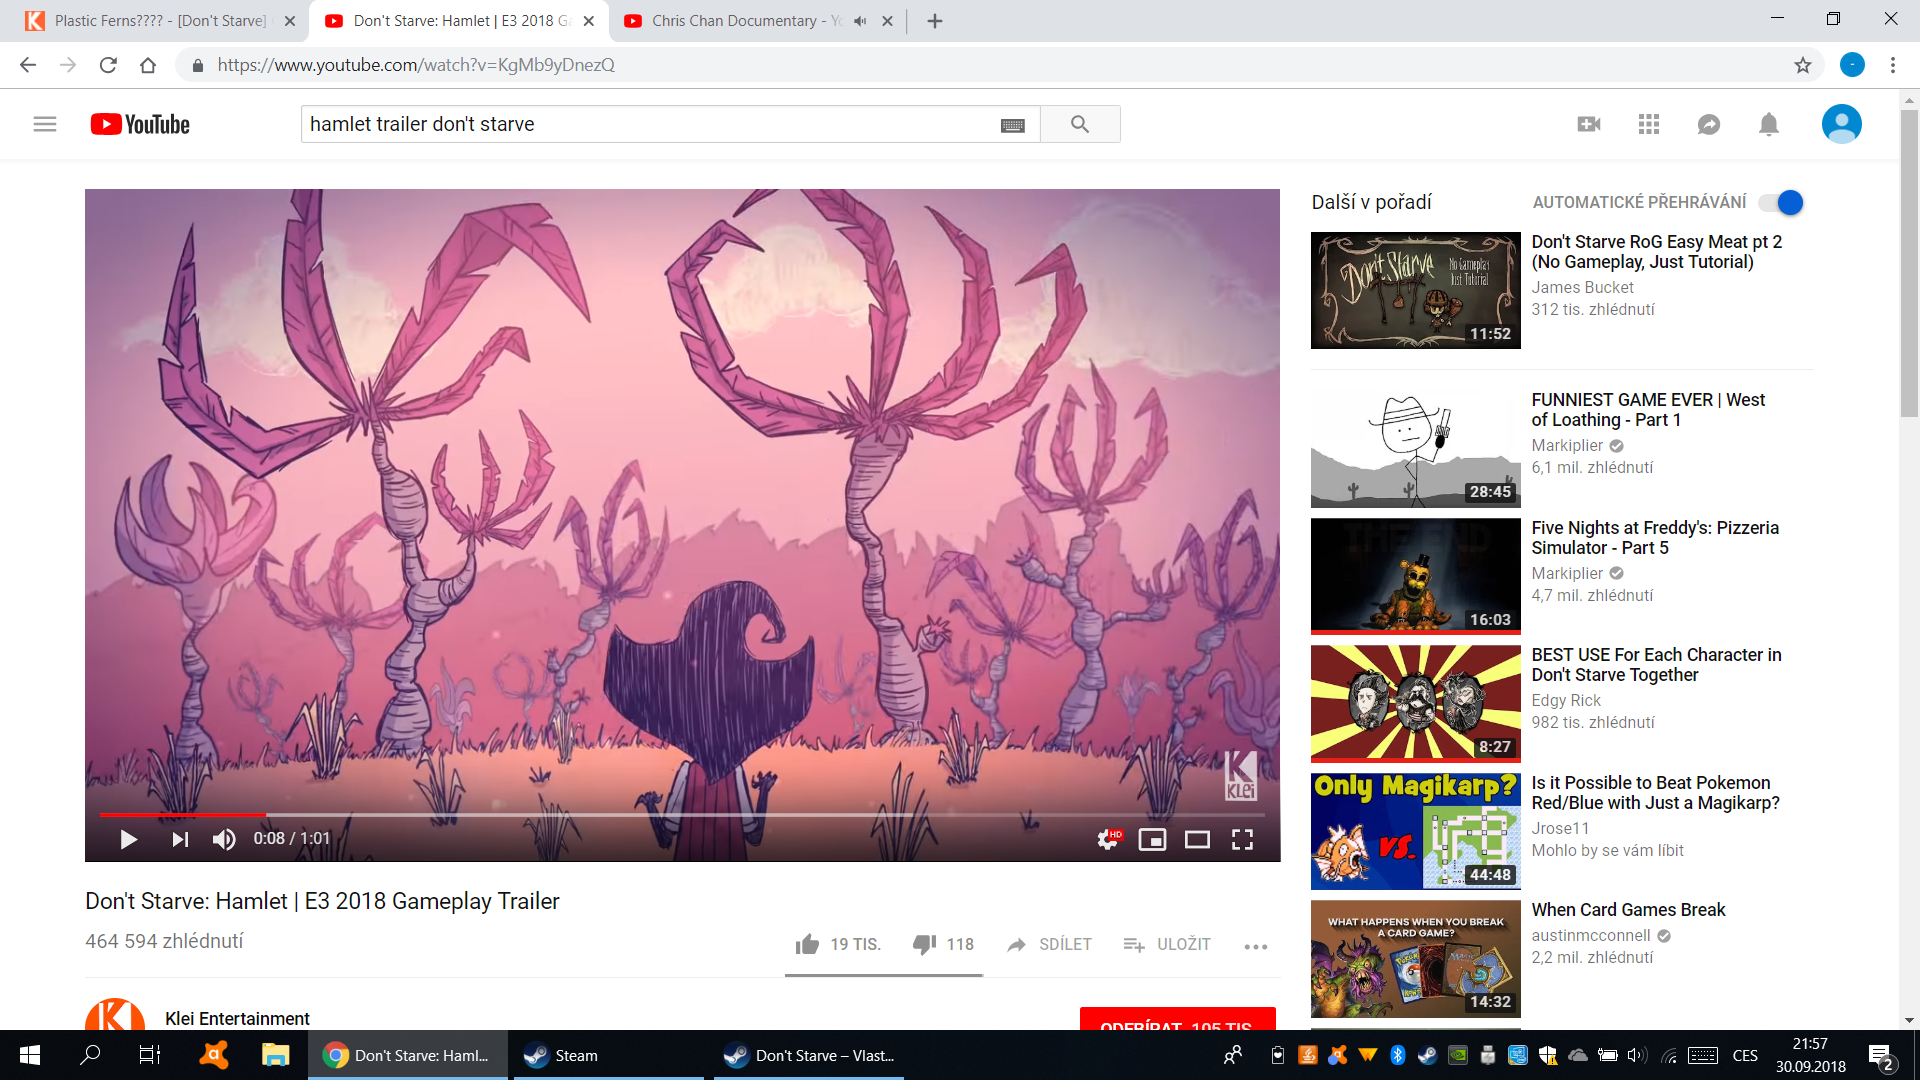The width and height of the screenshot is (1920, 1080).
Task: Dislike the video with thumbs down
Action: click(924, 944)
